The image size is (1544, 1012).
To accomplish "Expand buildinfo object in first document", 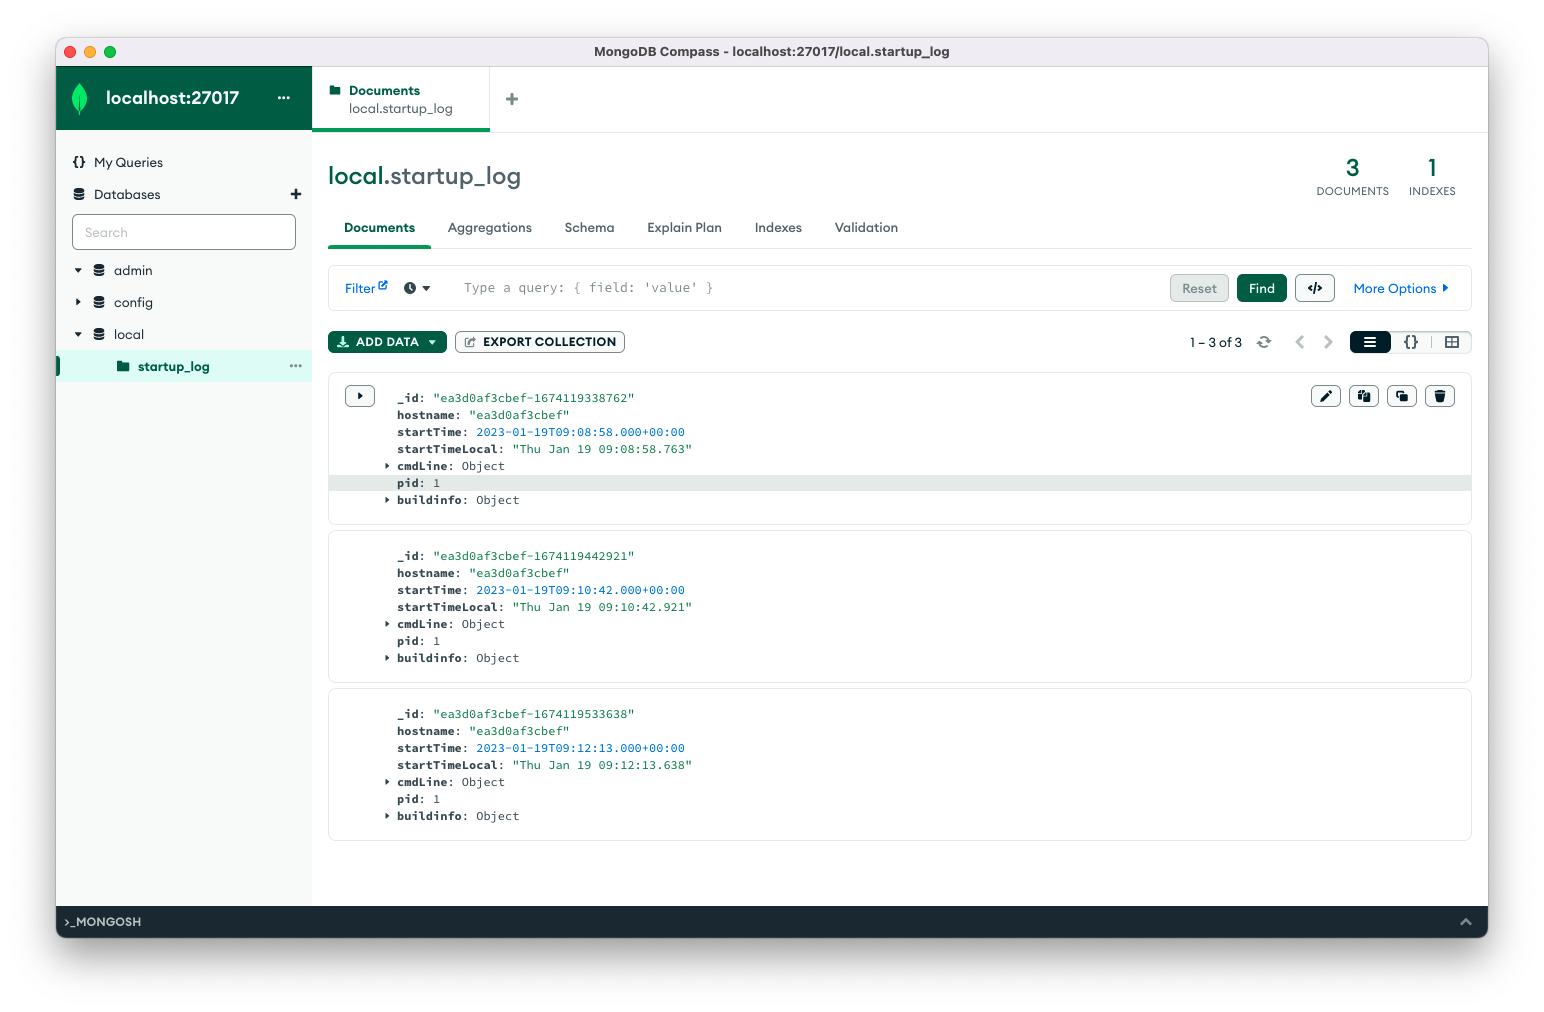I will click(x=387, y=500).
